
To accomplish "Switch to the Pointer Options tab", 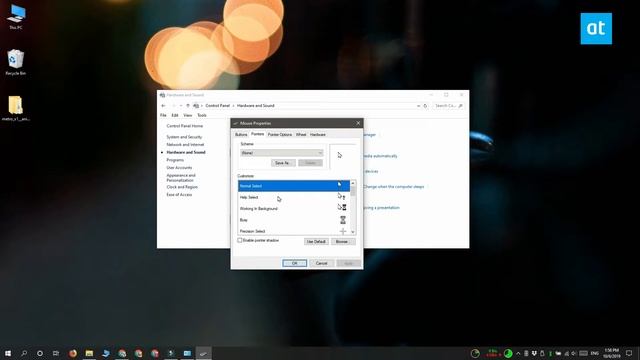I will (x=280, y=134).
